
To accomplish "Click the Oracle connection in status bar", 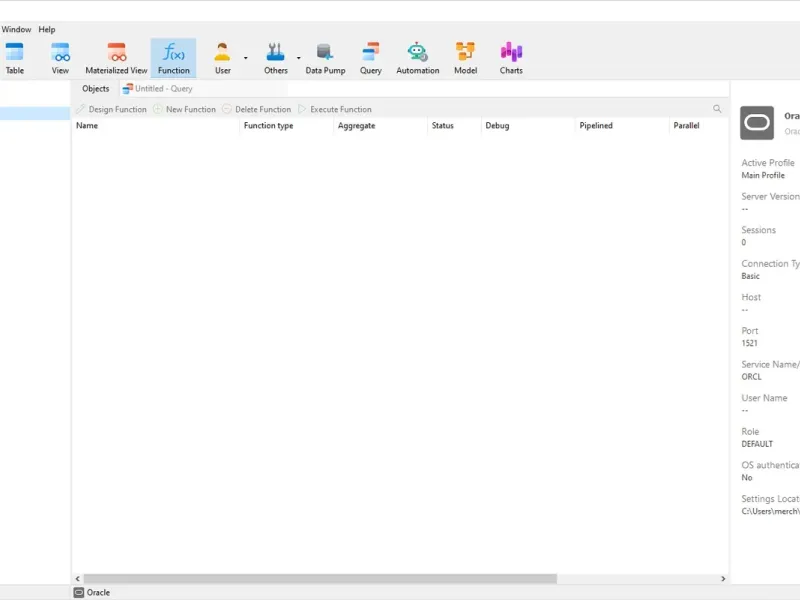I will 92,592.
